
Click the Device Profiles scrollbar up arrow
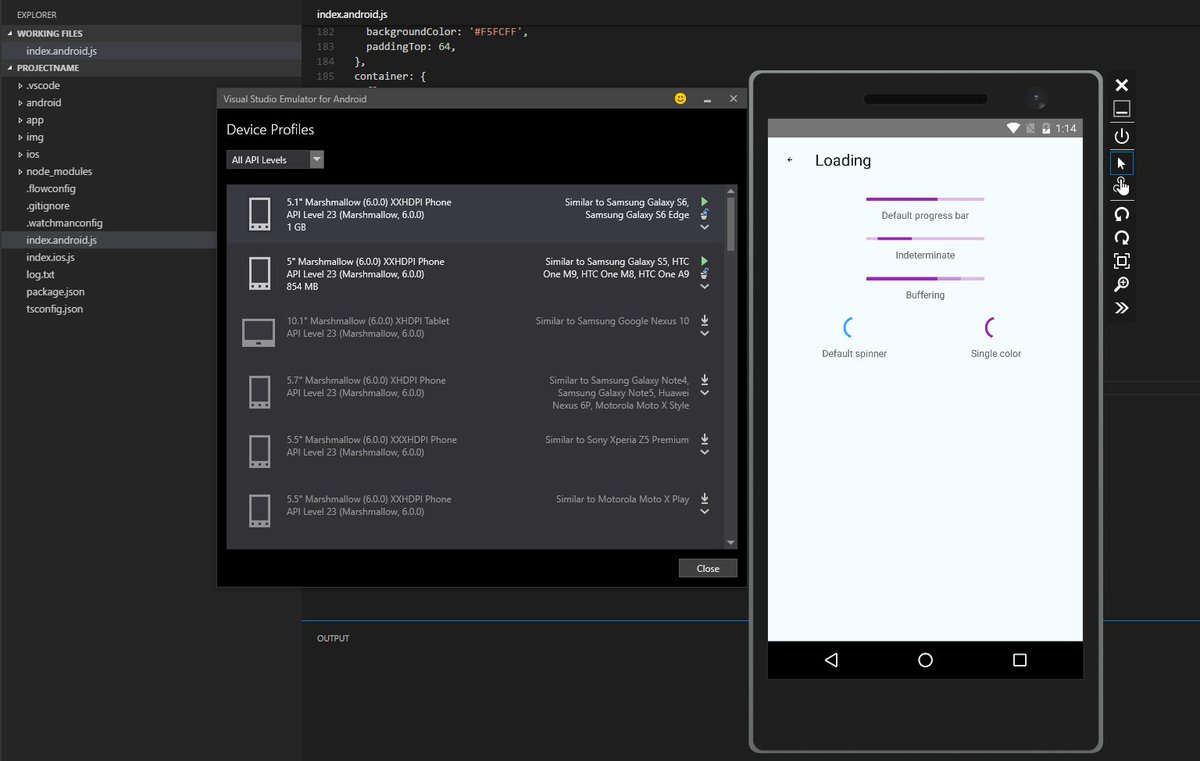point(731,191)
